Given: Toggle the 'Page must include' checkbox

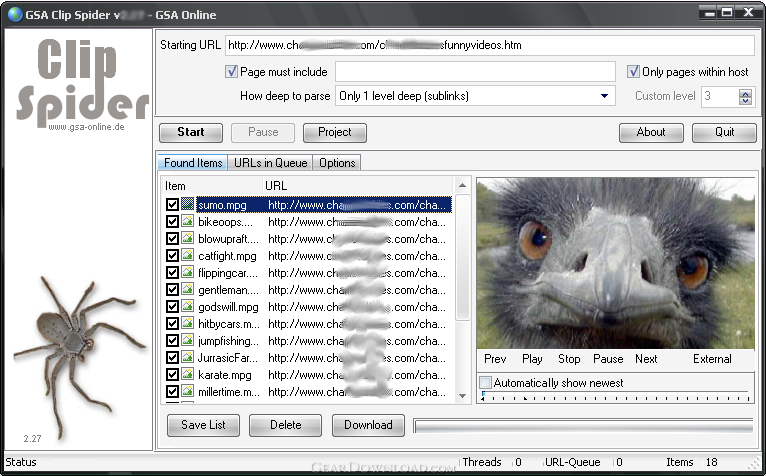Looking at the screenshot, I should [x=232, y=72].
